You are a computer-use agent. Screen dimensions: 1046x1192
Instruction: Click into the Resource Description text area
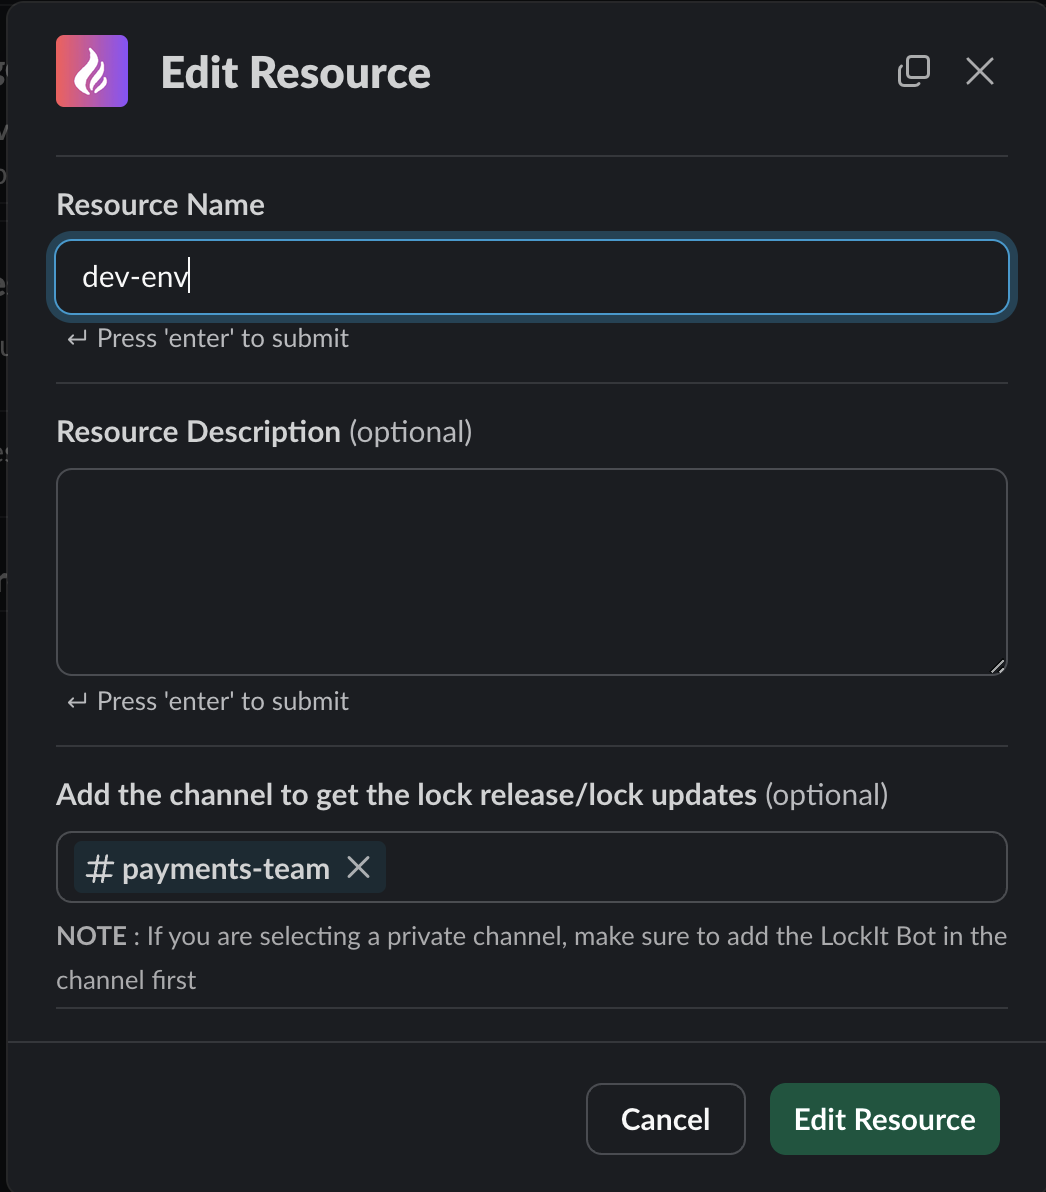[531, 571]
